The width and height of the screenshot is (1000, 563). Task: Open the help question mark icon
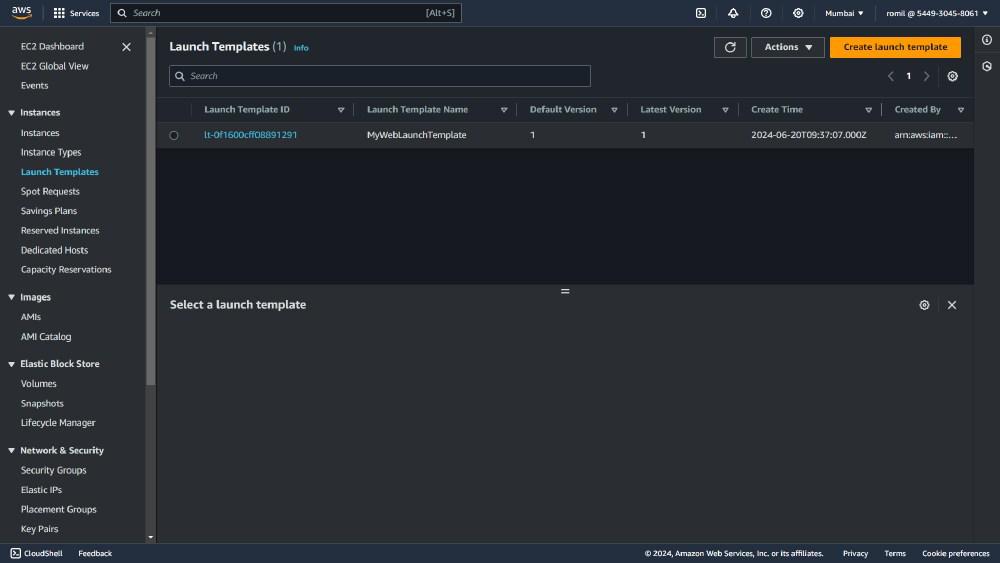click(766, 13)
